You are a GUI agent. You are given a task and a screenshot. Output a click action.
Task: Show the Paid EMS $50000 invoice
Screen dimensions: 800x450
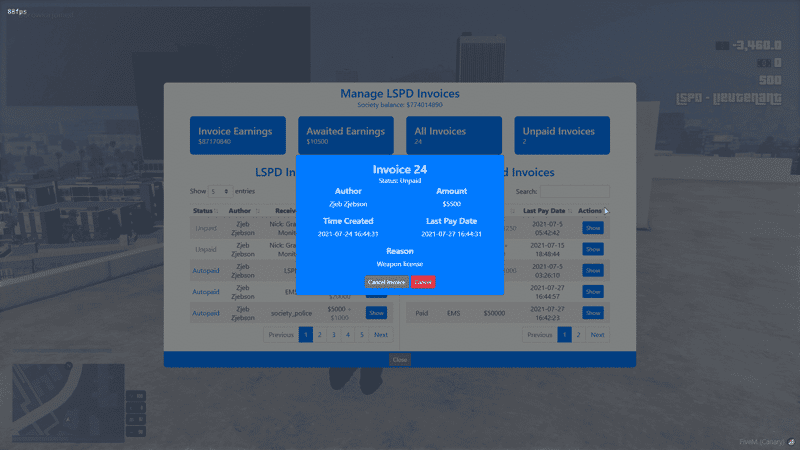(593, 313)
